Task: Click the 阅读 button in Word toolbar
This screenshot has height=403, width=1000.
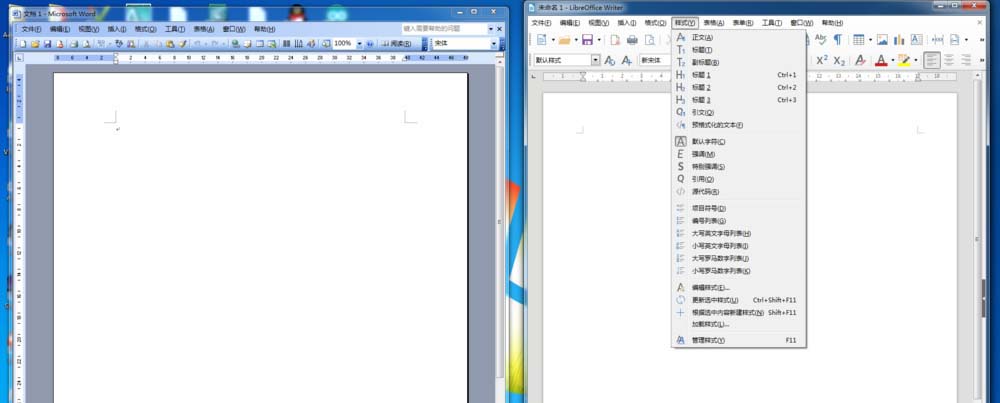Action: pyautogui.click(x=398, y=44)
